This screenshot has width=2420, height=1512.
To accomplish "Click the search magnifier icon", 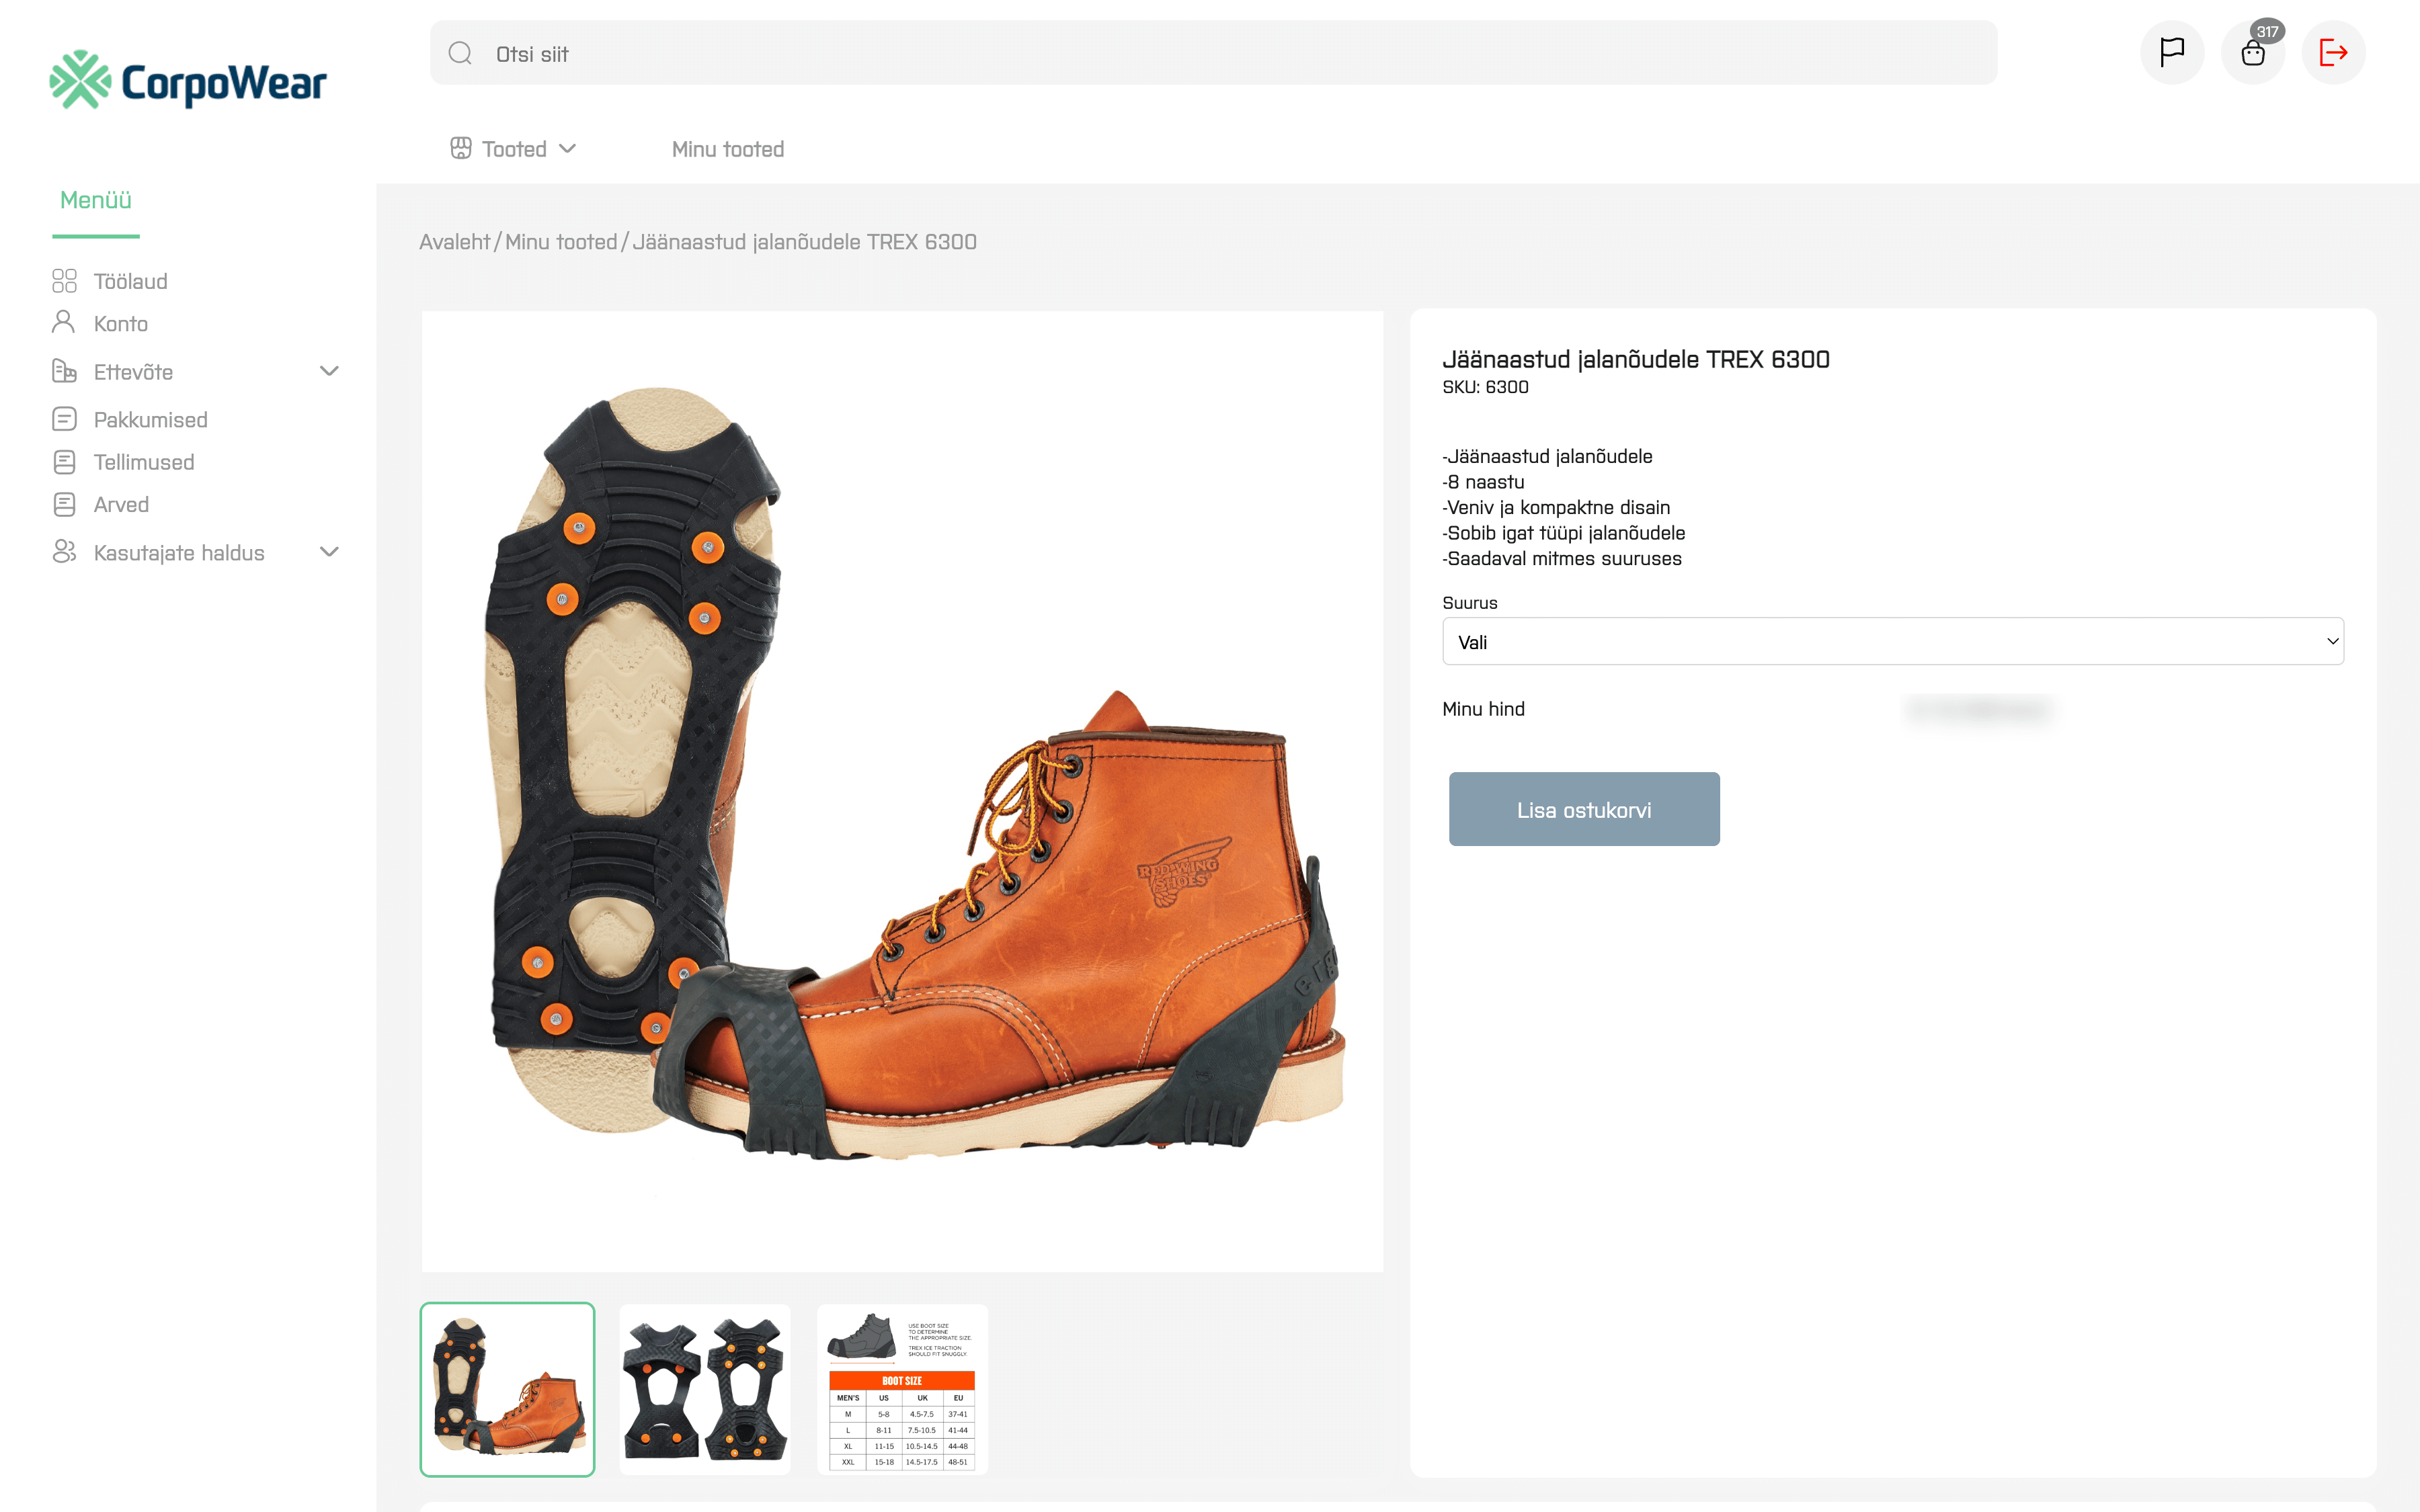I will pos(460,54).
